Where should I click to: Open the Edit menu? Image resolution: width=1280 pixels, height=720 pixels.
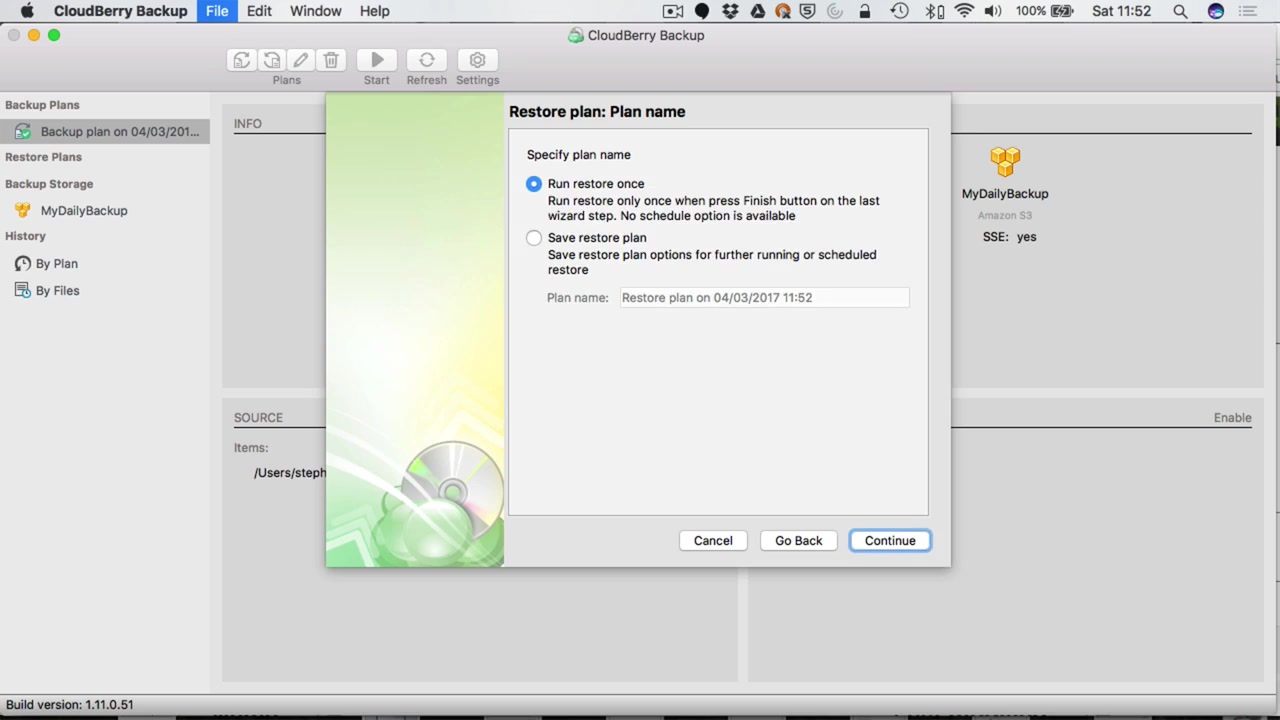[x=259, y=11]
